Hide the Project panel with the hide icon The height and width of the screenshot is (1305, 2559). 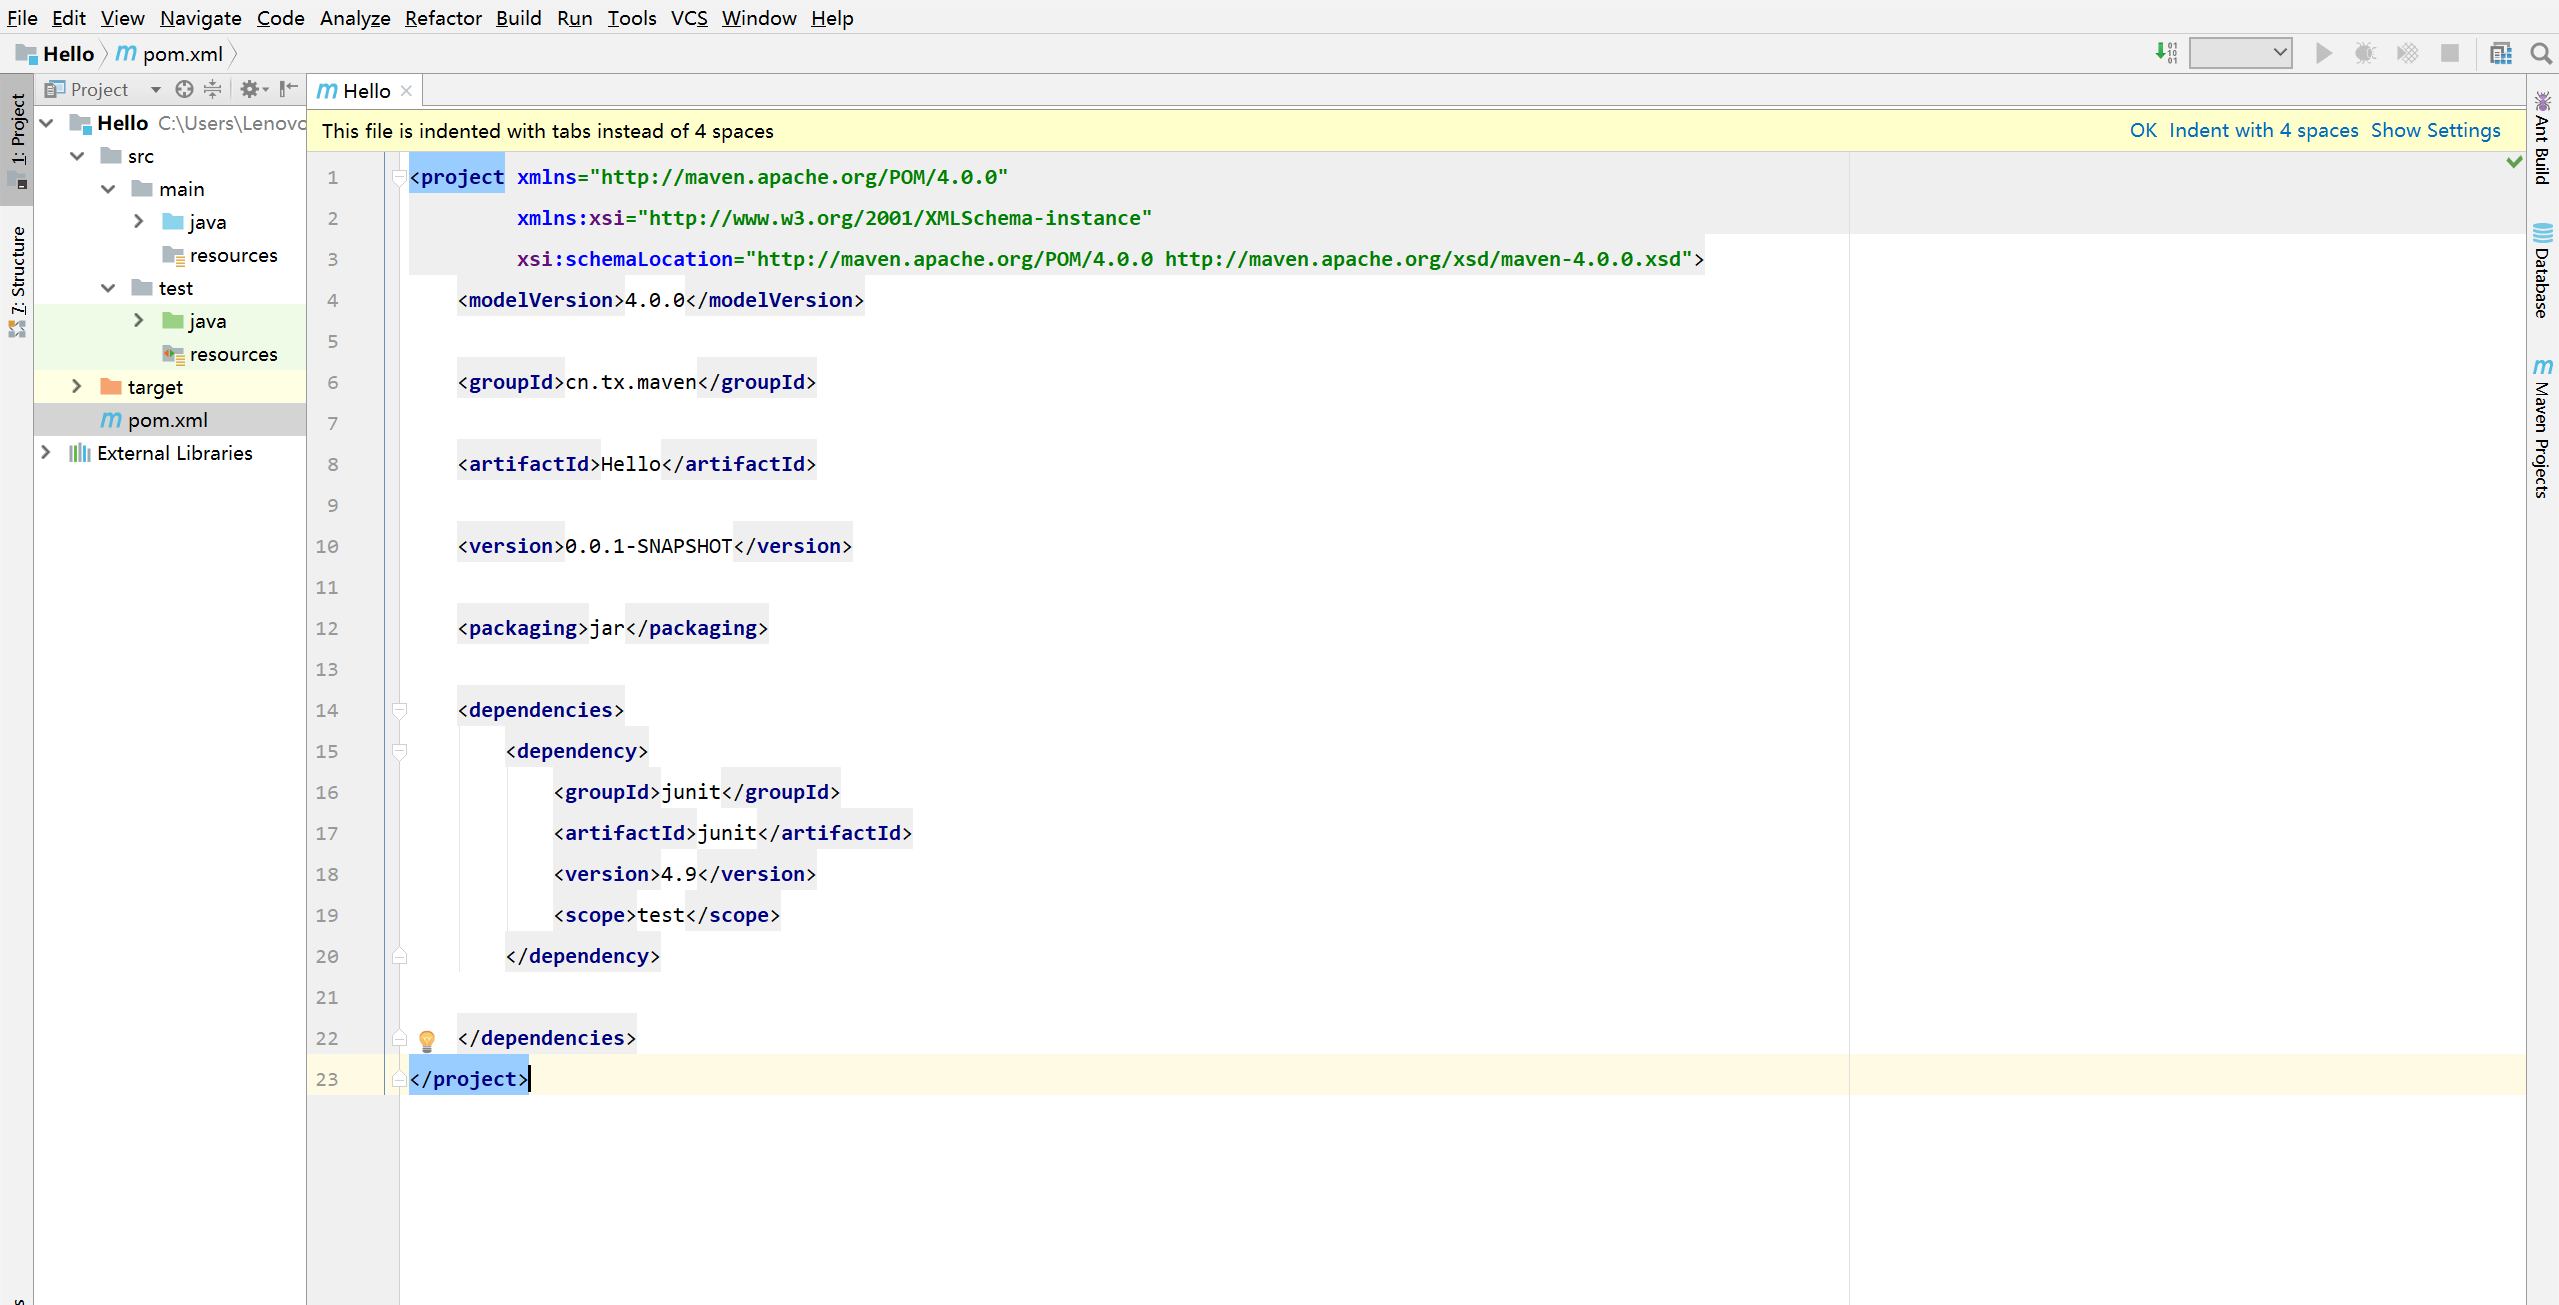[x=288, y=89]
